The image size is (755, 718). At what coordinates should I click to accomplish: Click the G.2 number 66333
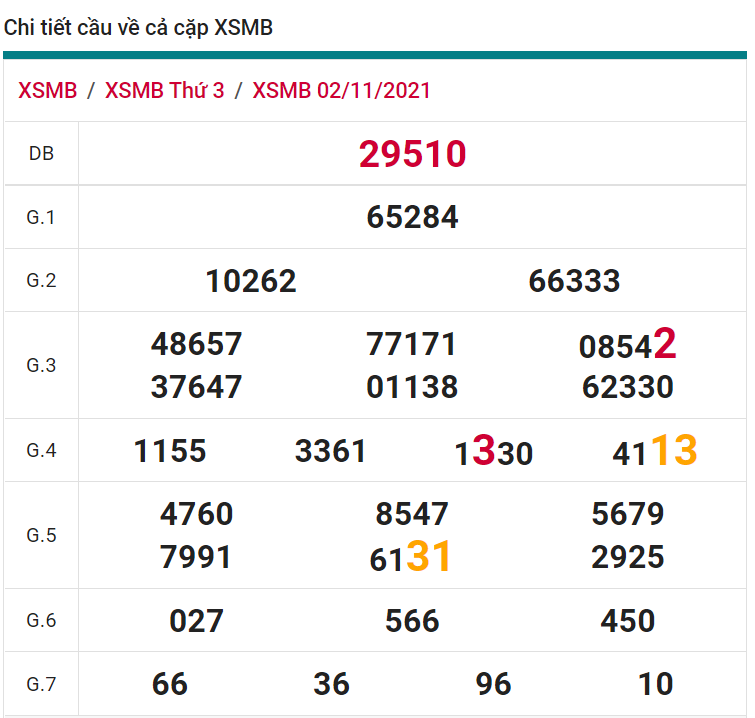tap(574, 281)
